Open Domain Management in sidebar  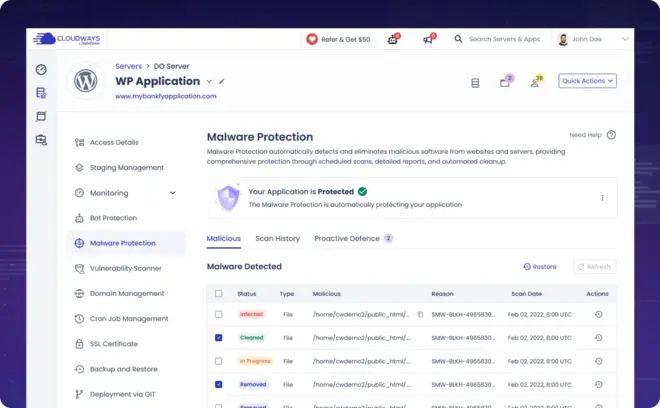(127, 293)
